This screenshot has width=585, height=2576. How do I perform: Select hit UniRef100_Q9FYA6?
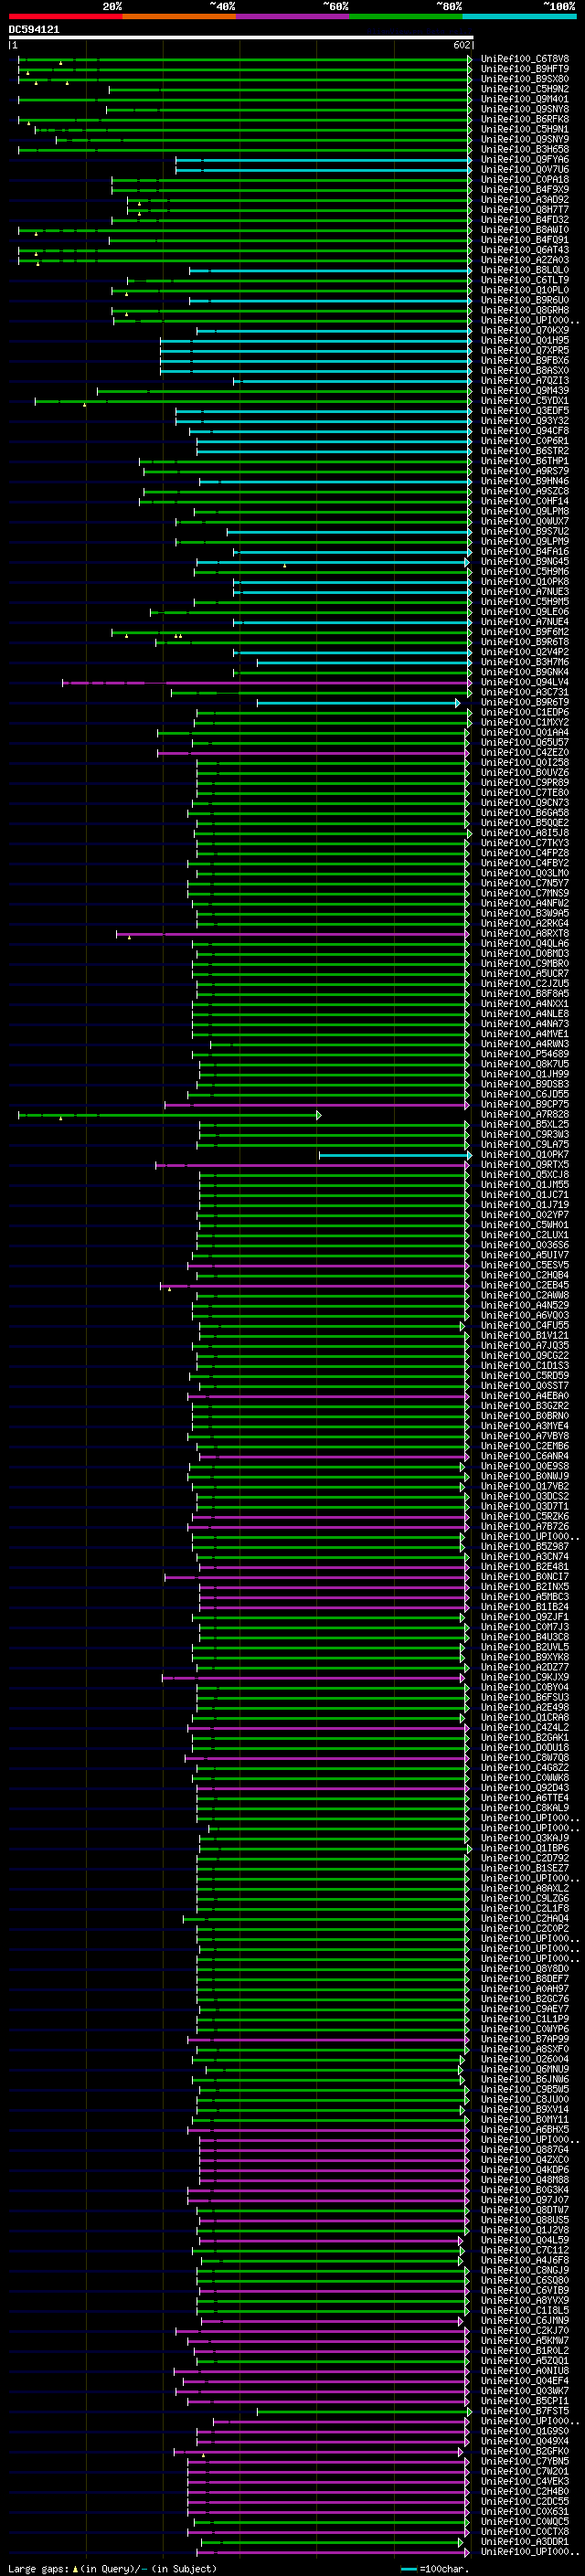tap(525, 159)
